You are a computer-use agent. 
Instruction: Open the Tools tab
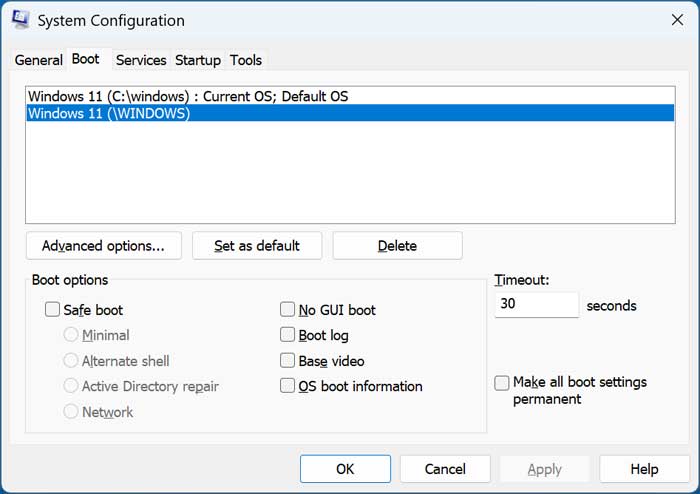(246, 60)
